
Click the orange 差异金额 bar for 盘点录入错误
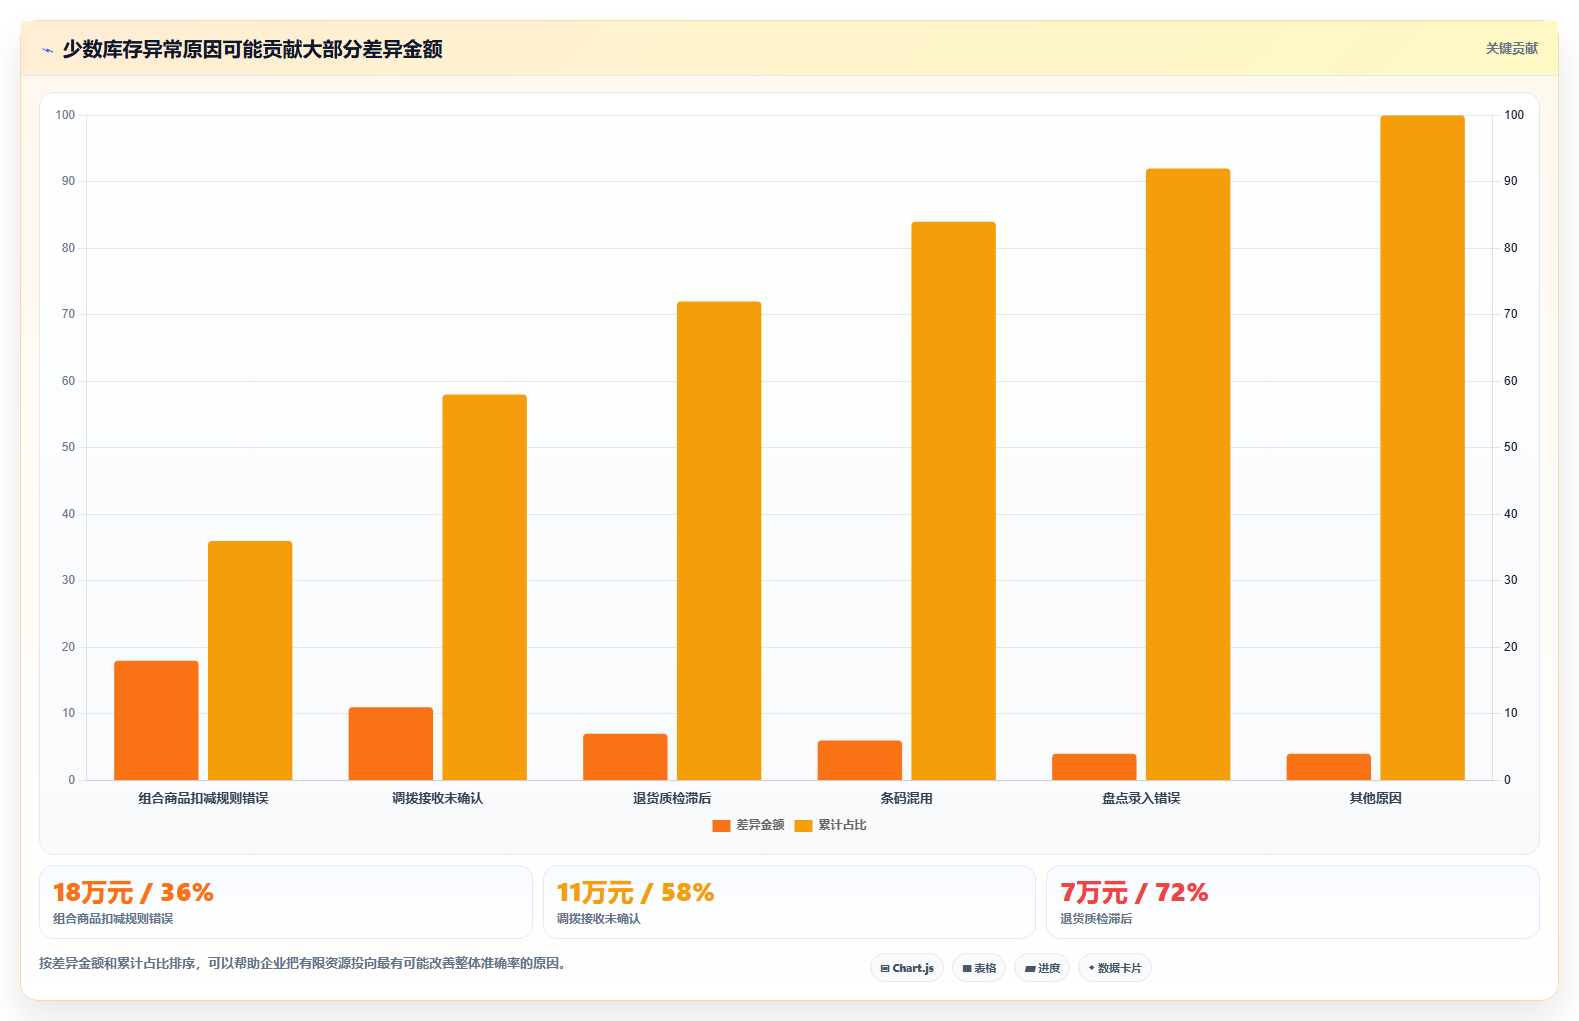[x=1094, y=767]
